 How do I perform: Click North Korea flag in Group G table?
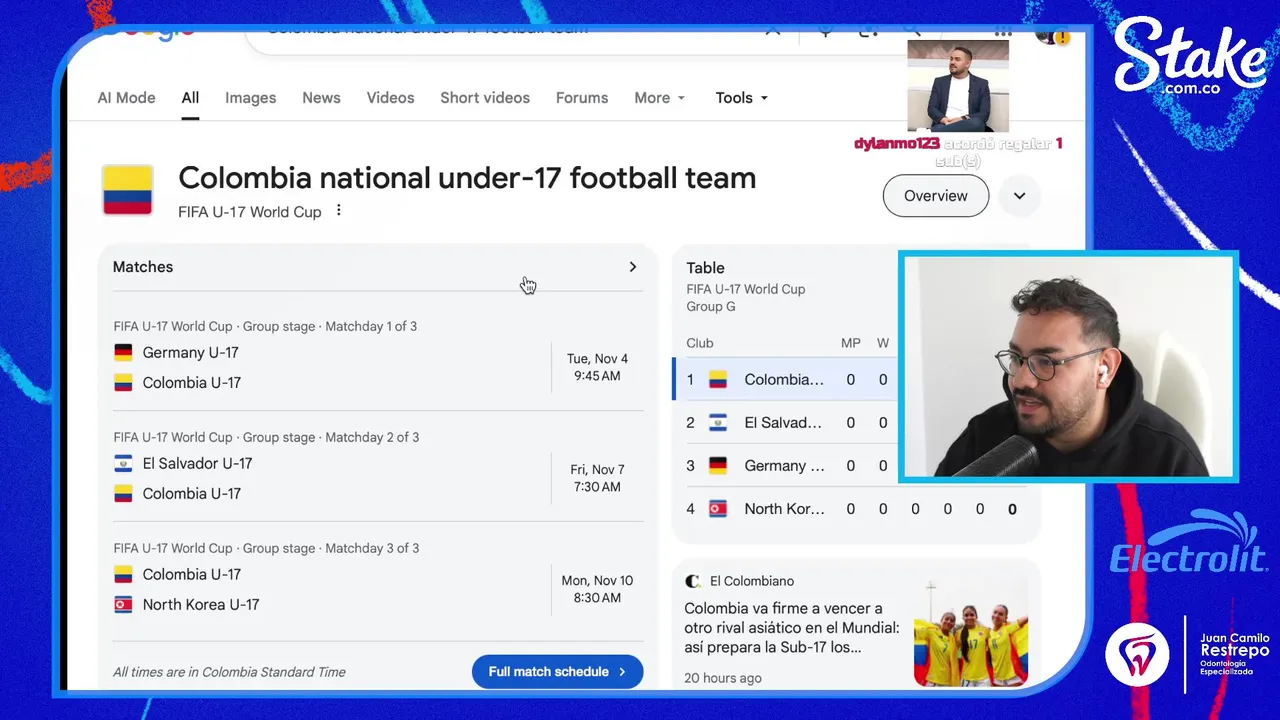pos(718,509)
